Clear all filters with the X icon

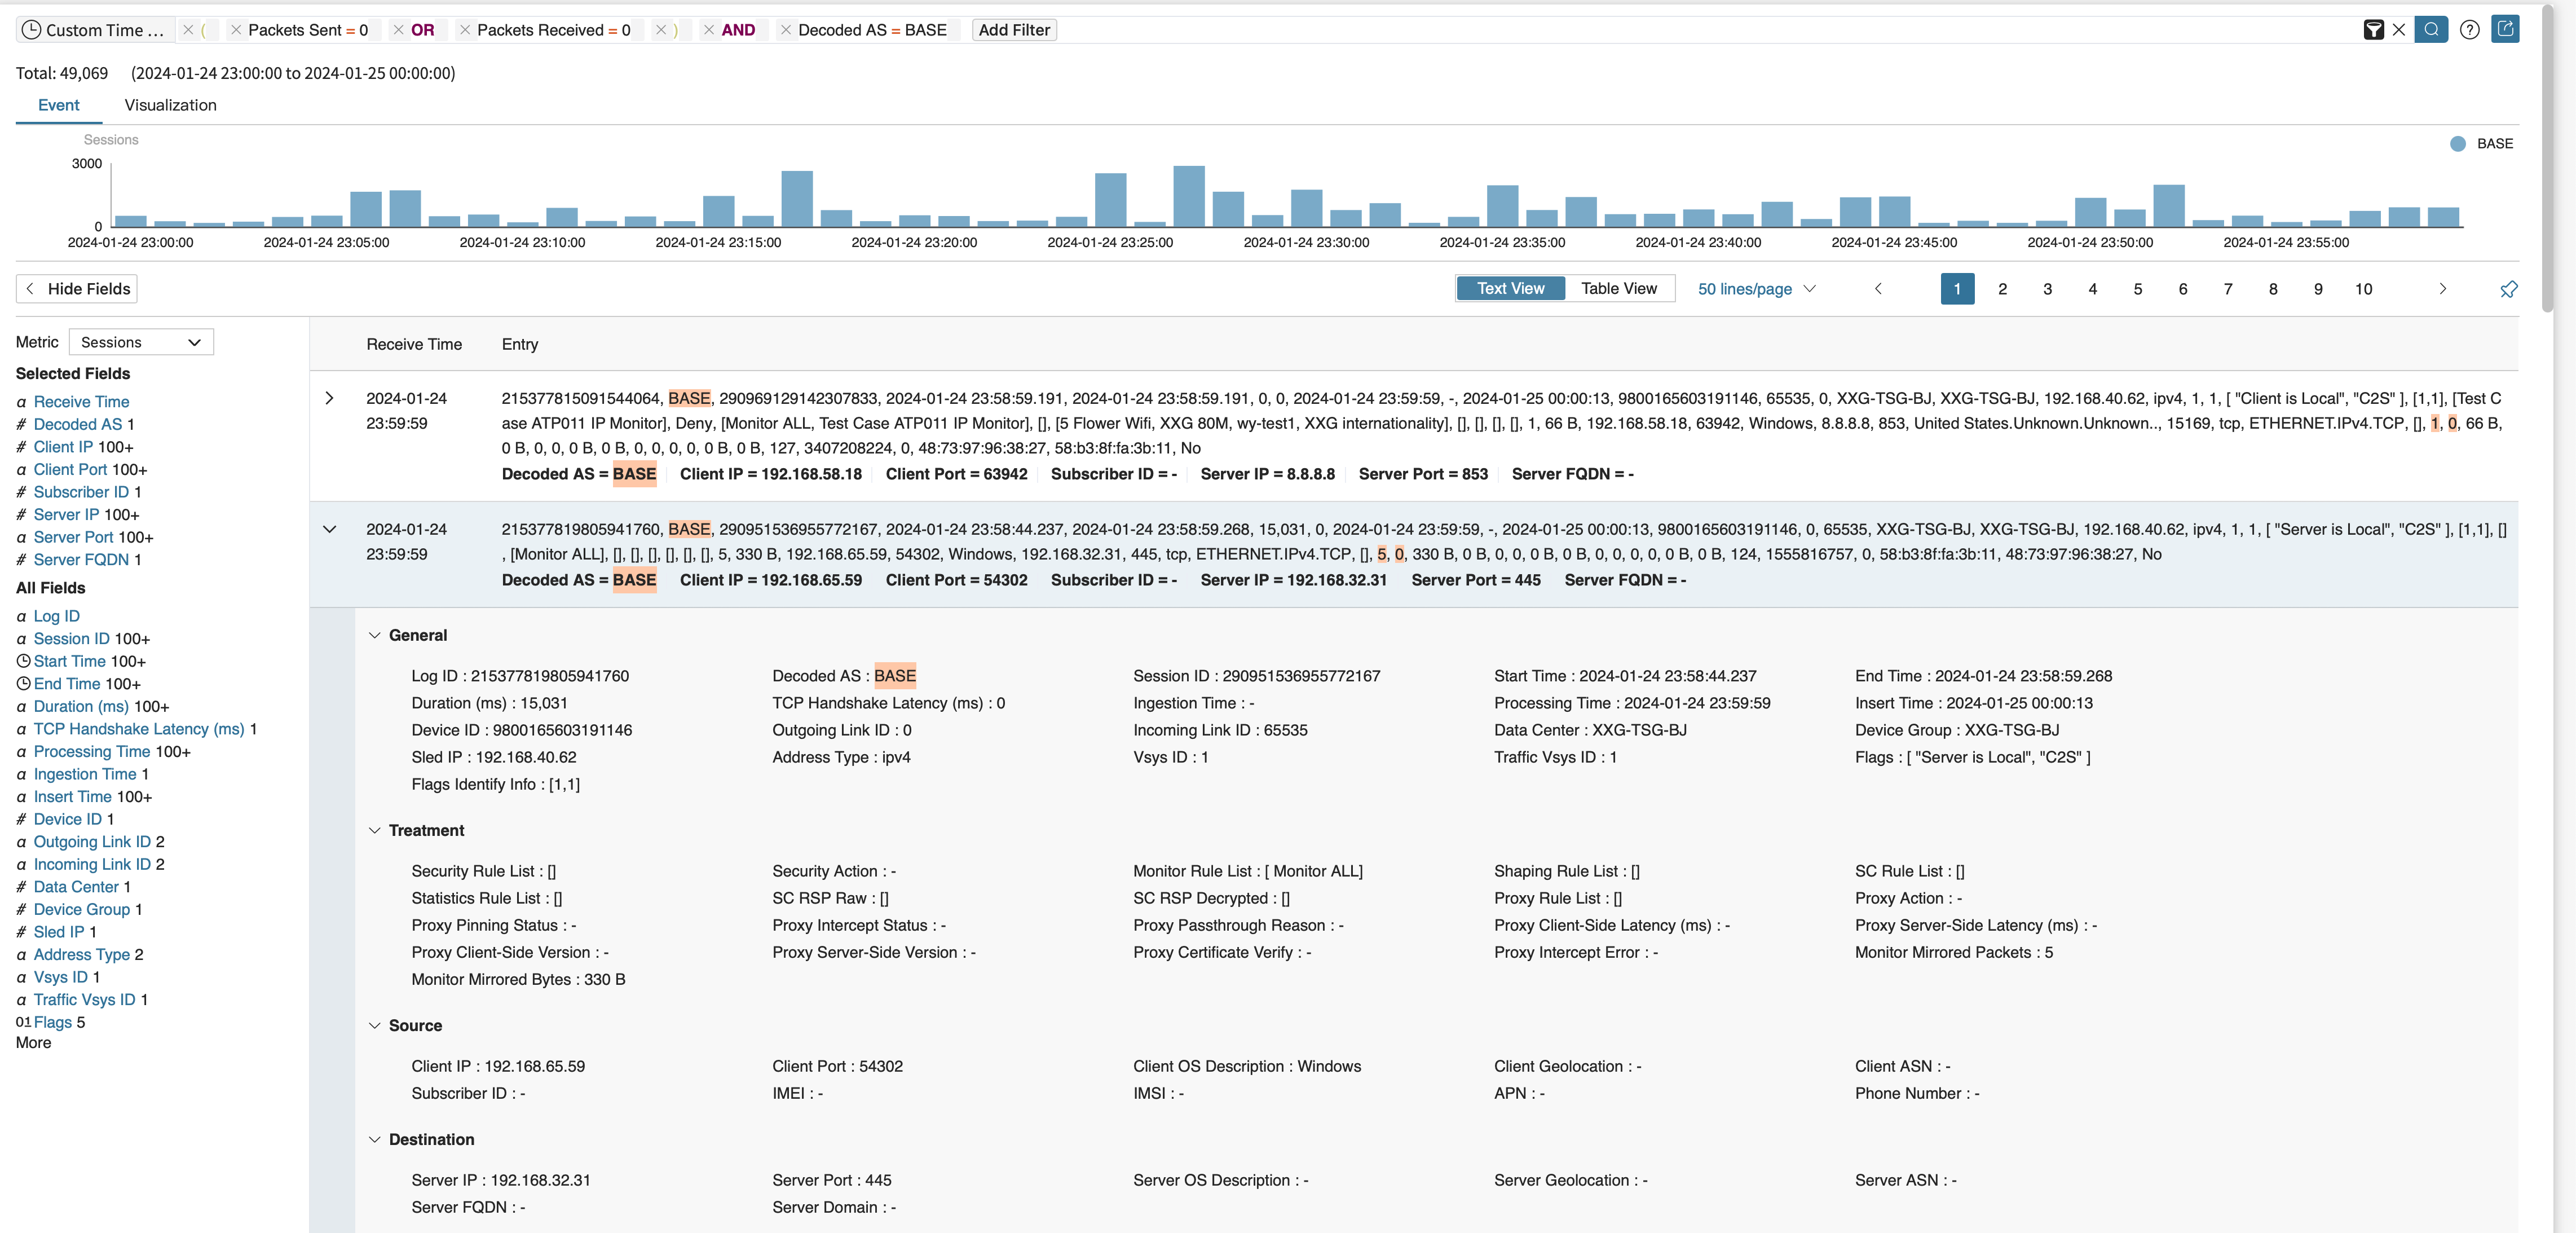(x=2398, y=30)
